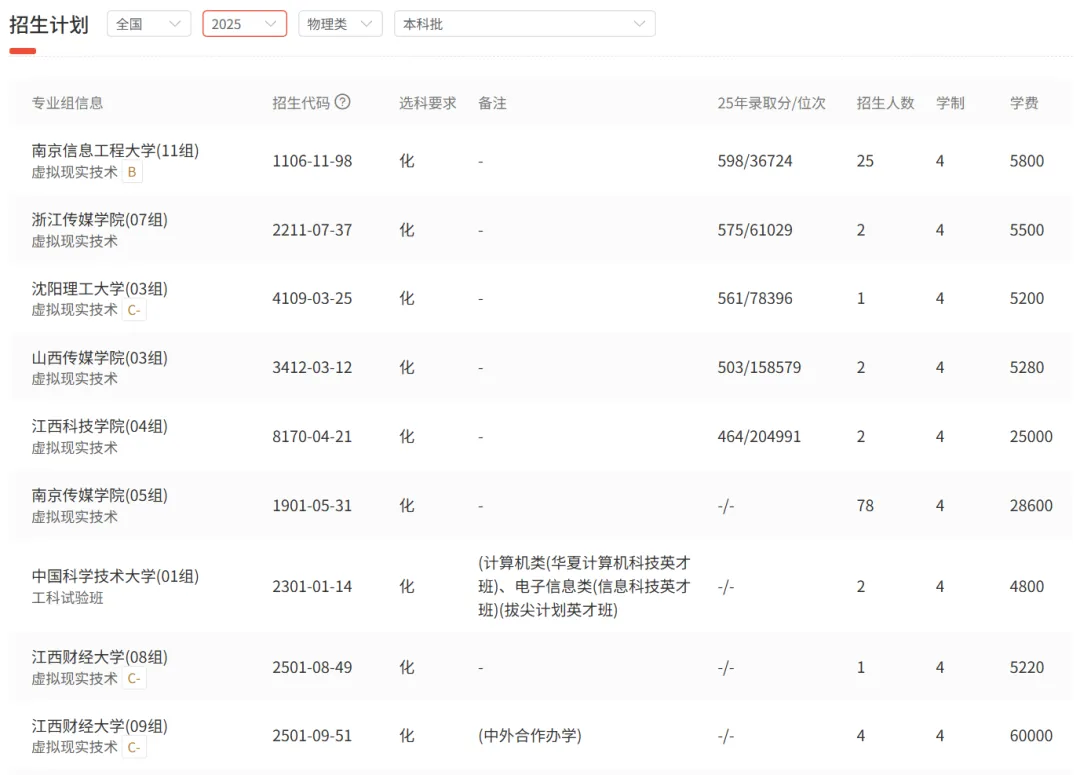Click the B rating badge for 南京信息工程大学
The height and width of the screenshot is (775, 1080).
pos(131,172)
